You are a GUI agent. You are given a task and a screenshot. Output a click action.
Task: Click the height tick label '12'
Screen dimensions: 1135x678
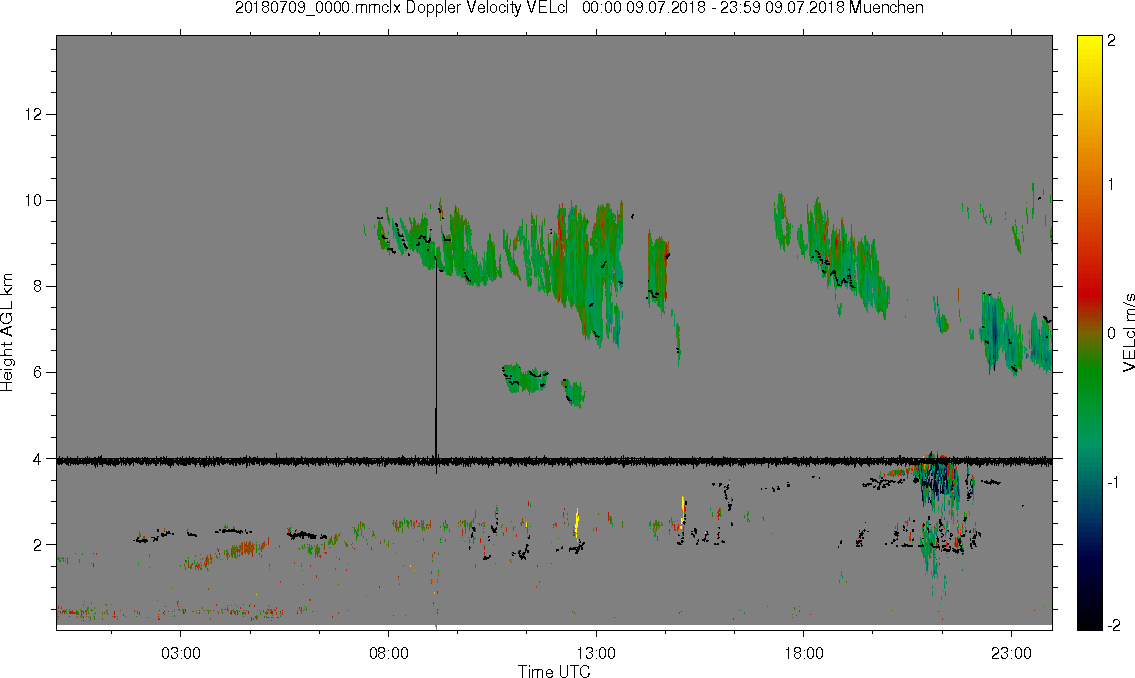click(33, 114)
